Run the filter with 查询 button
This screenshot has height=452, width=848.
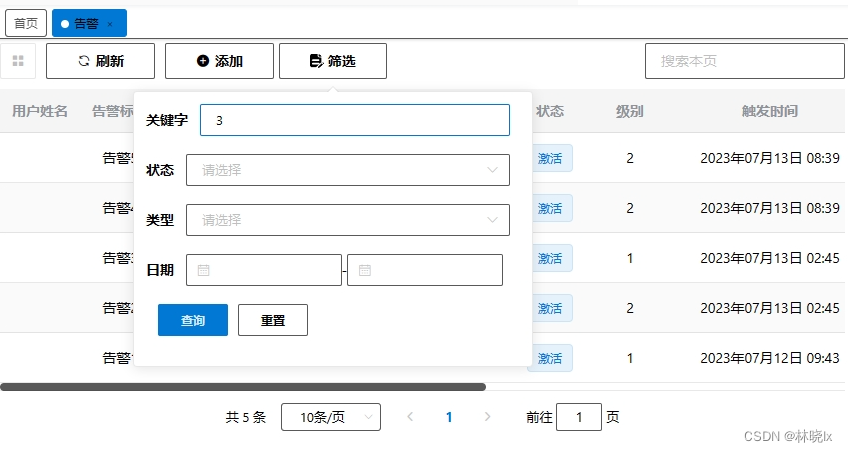tap(193, 320)
